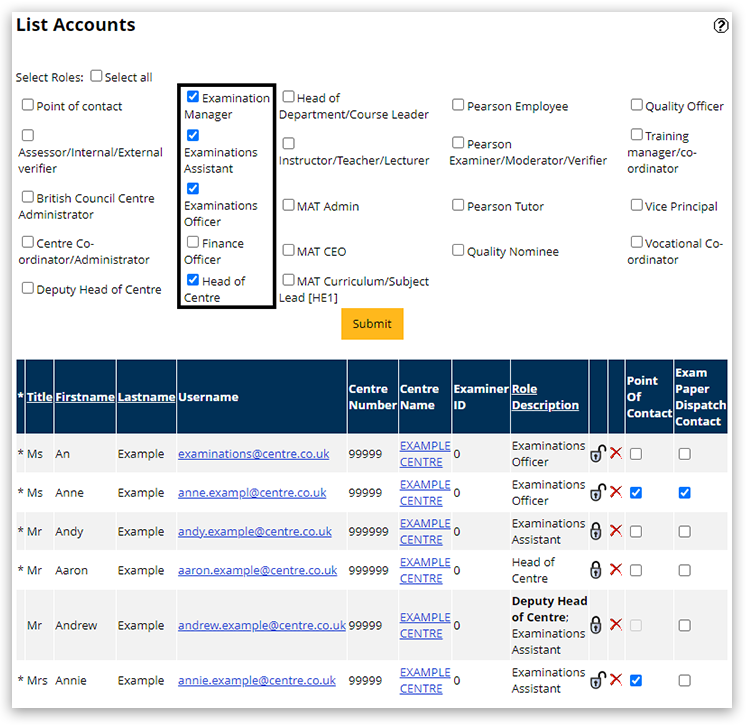The width and height of the screenshot is (750, 726).
Task: Sort the table by Title header
Action: pos(39,397)
